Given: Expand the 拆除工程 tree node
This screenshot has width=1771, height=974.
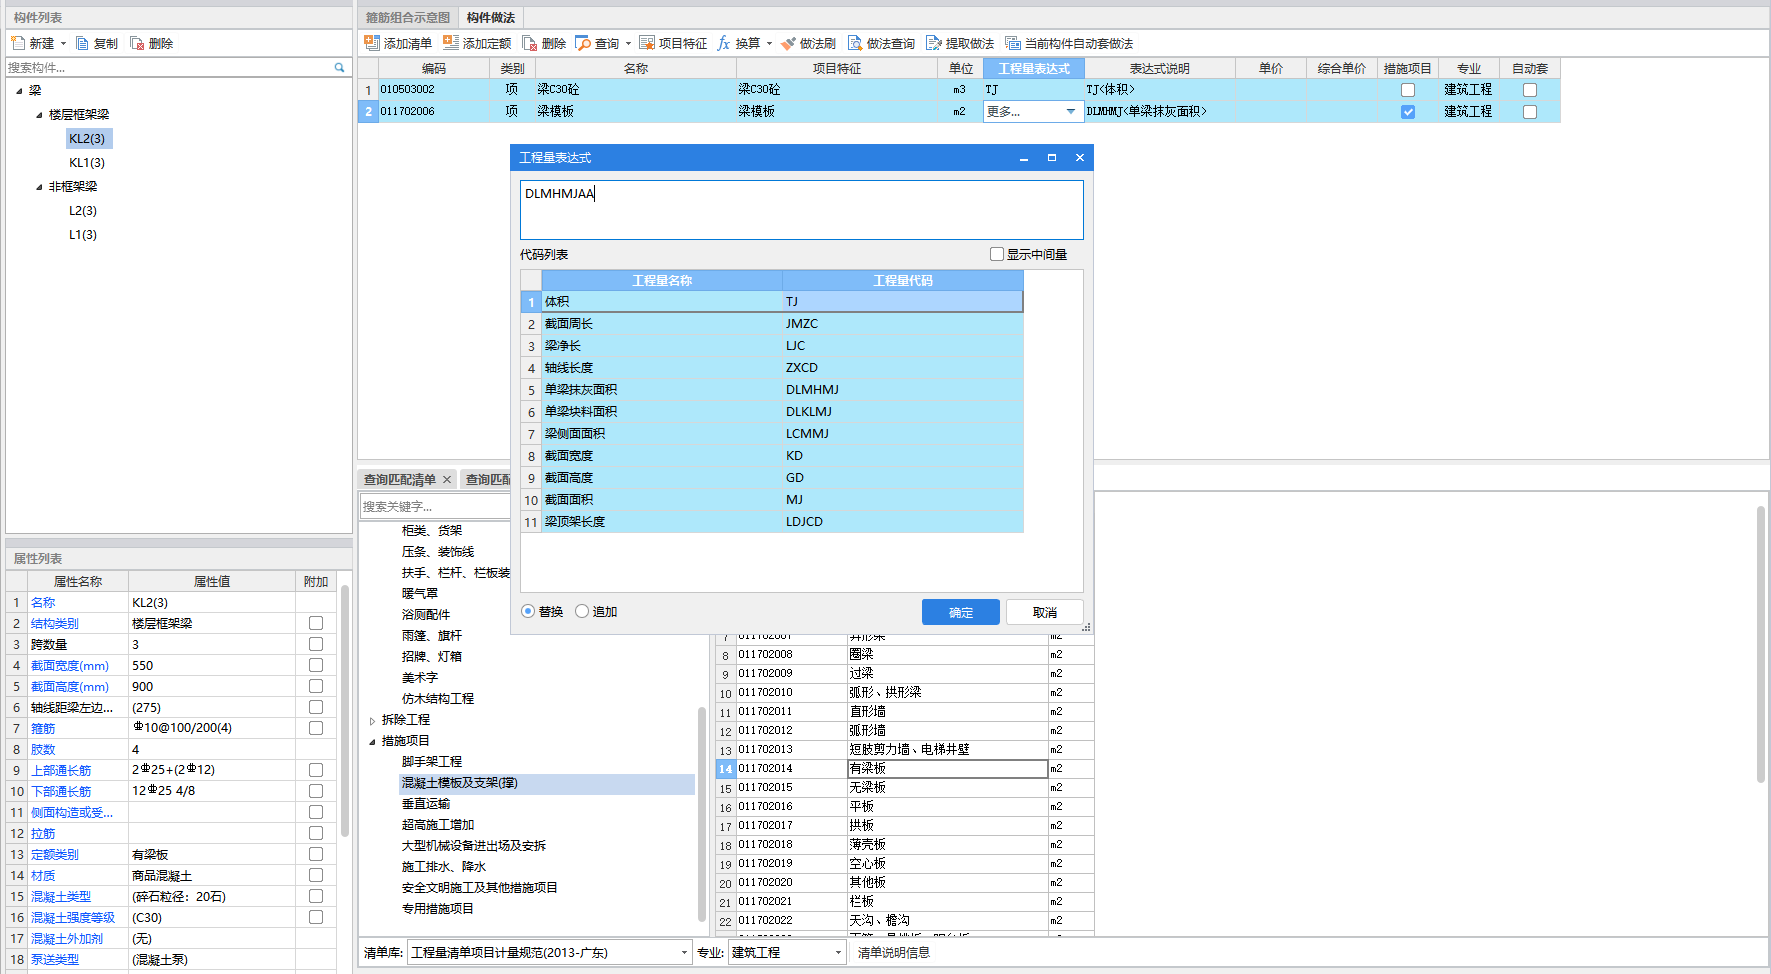Looking at the screenshot, I should click(x=372, y=720).
